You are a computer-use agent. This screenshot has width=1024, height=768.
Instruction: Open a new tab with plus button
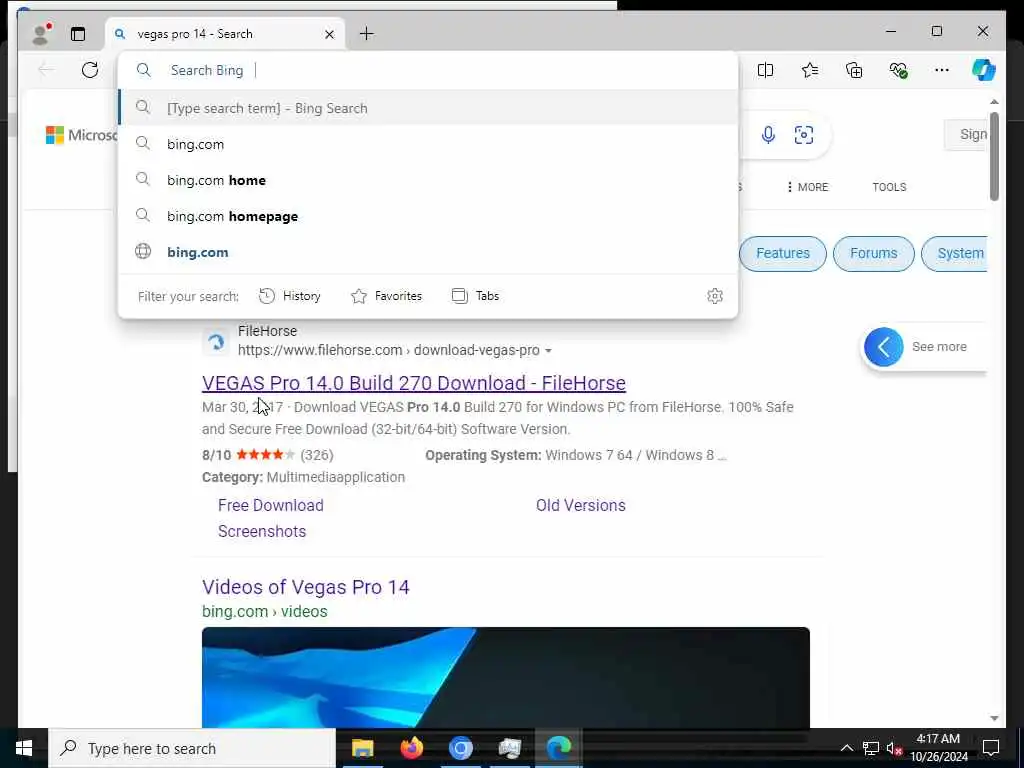tap(367, 33)
